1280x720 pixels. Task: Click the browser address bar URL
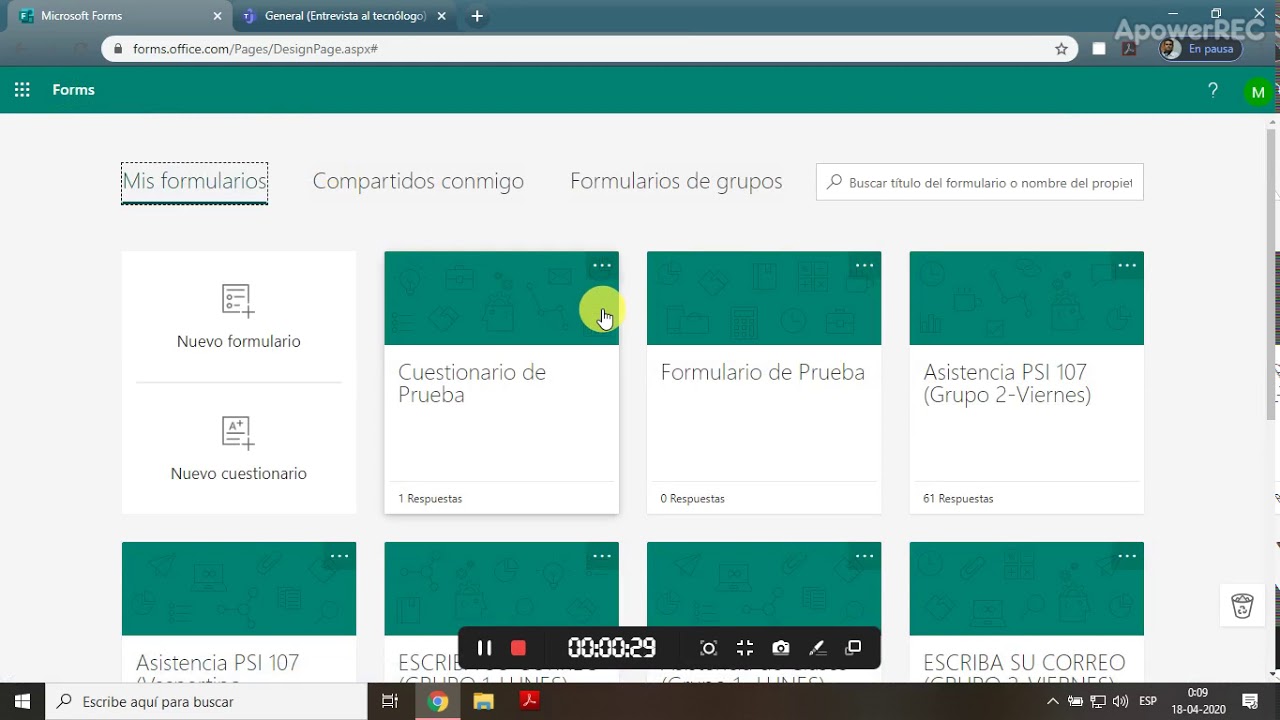[x=255, y=49]
